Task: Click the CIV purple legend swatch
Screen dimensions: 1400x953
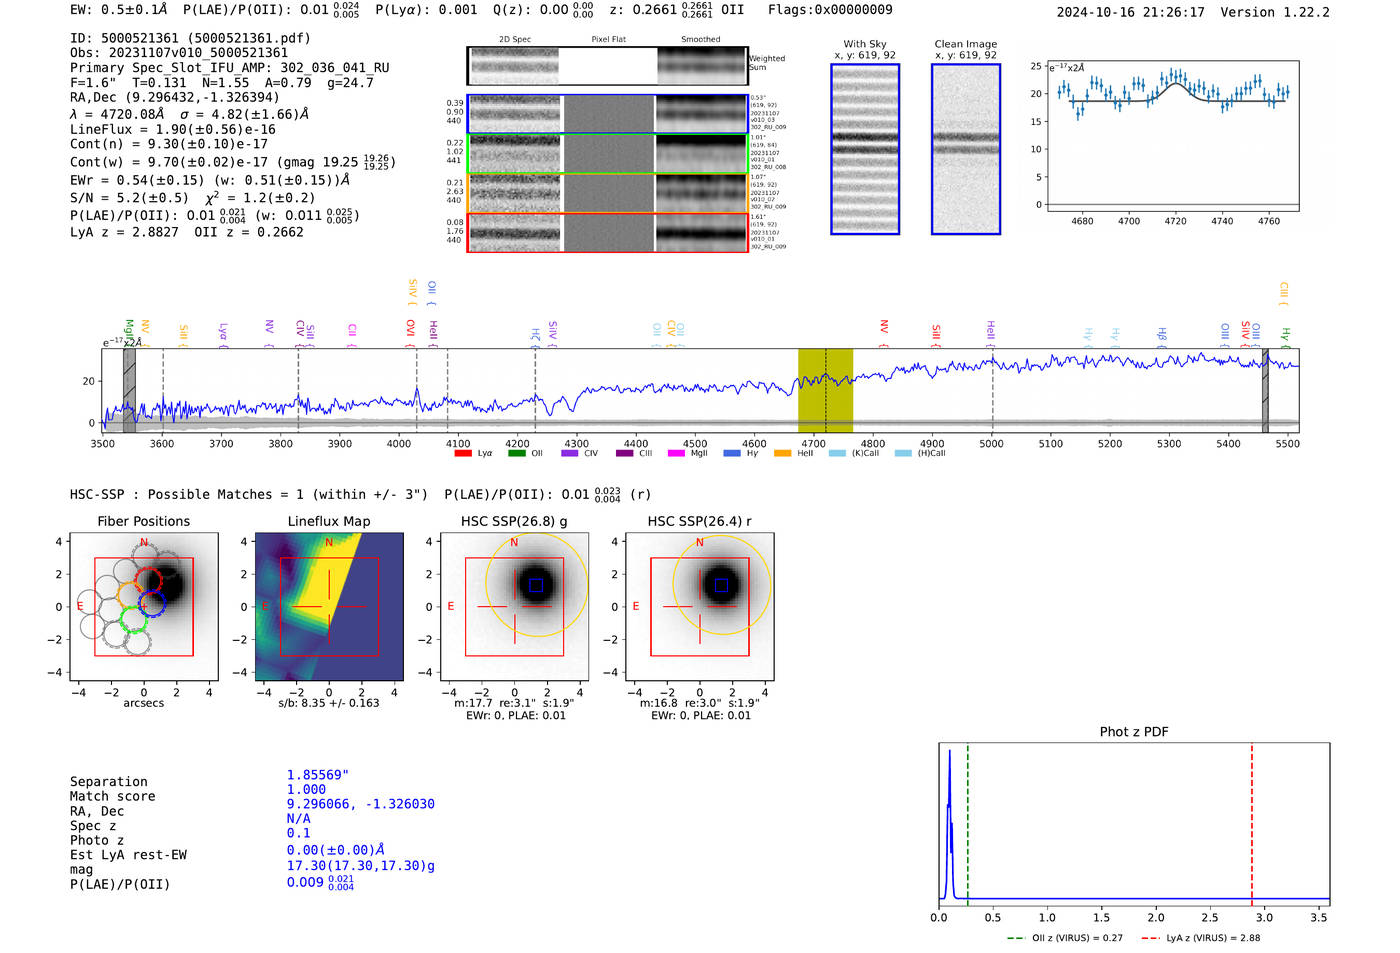Action: [570, 453]
